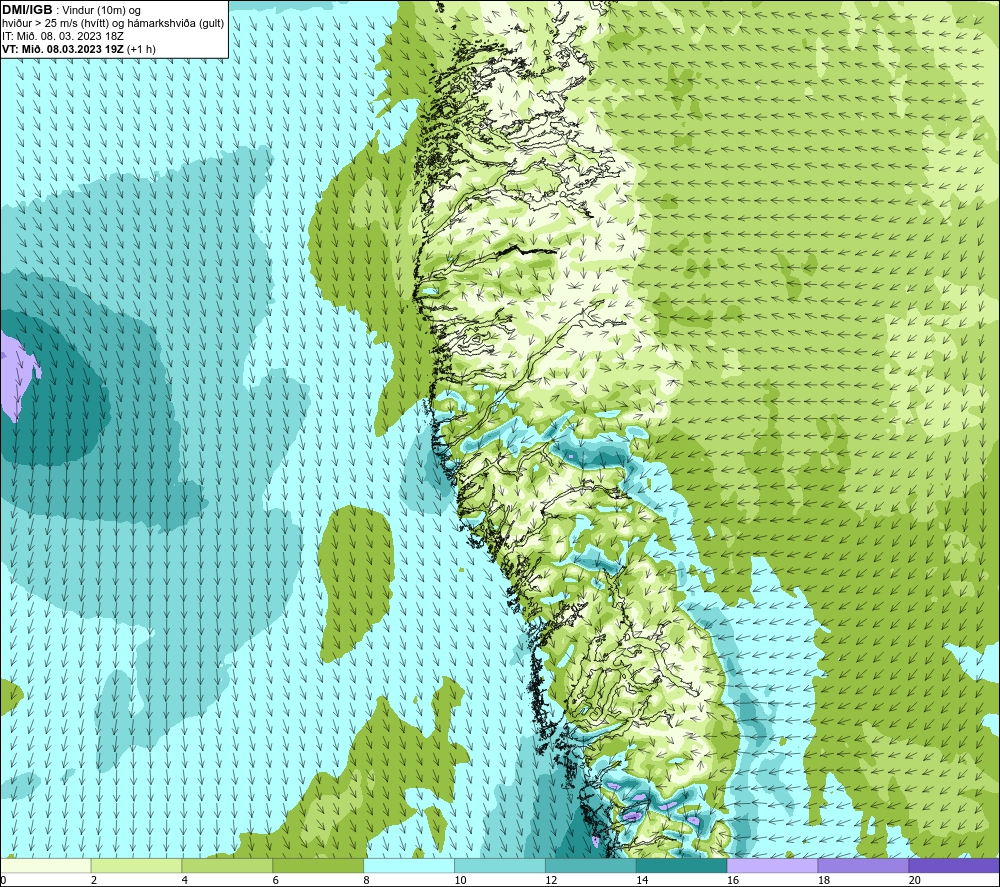
Task: Pick the teal 12–14 m/s legend swatch
Action: click(x=591, y=865)
